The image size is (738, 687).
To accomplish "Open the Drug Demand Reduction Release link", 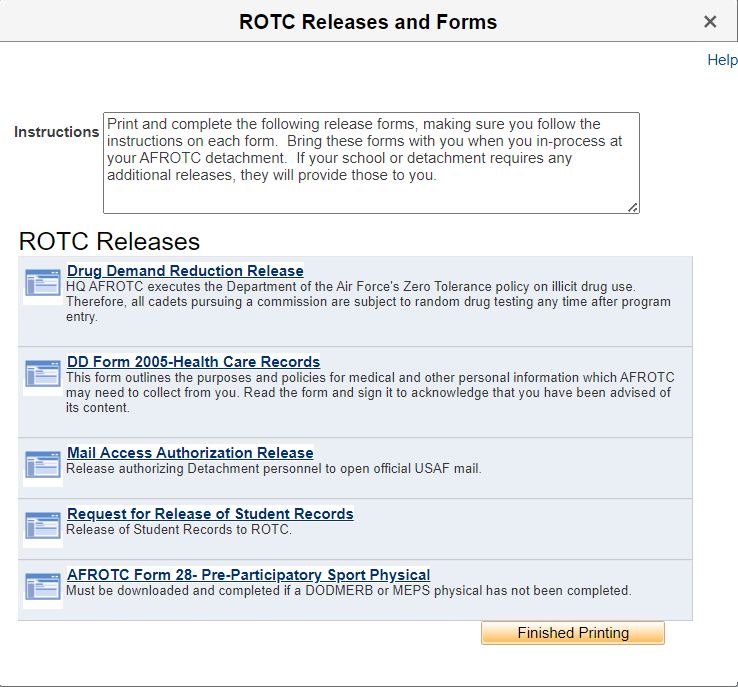I will click(185, 271).
